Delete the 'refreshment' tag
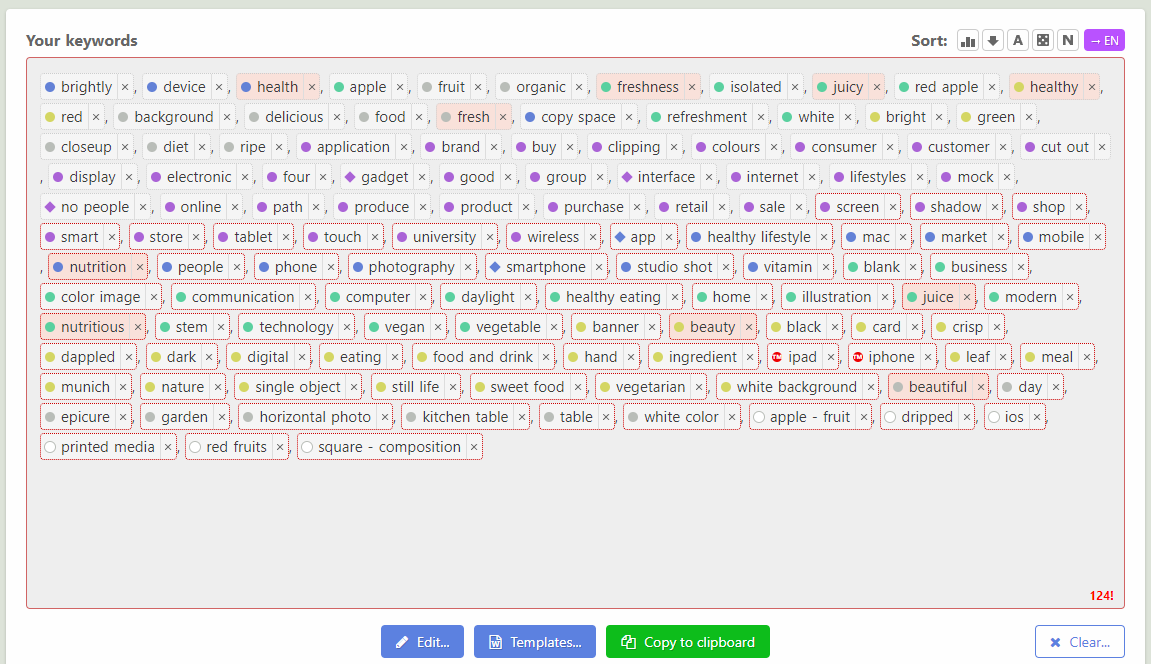The width and height of the screenshot is (1151, 664). click(x=761, y=117)
